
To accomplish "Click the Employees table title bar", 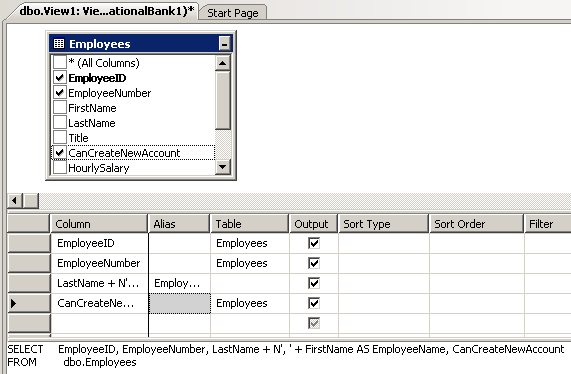I will click(140, 44).
